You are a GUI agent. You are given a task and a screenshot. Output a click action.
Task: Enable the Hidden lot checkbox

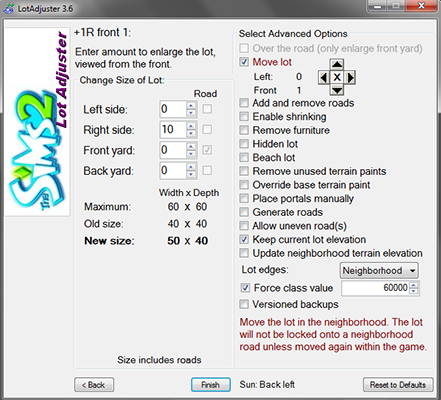click(244, 144)
